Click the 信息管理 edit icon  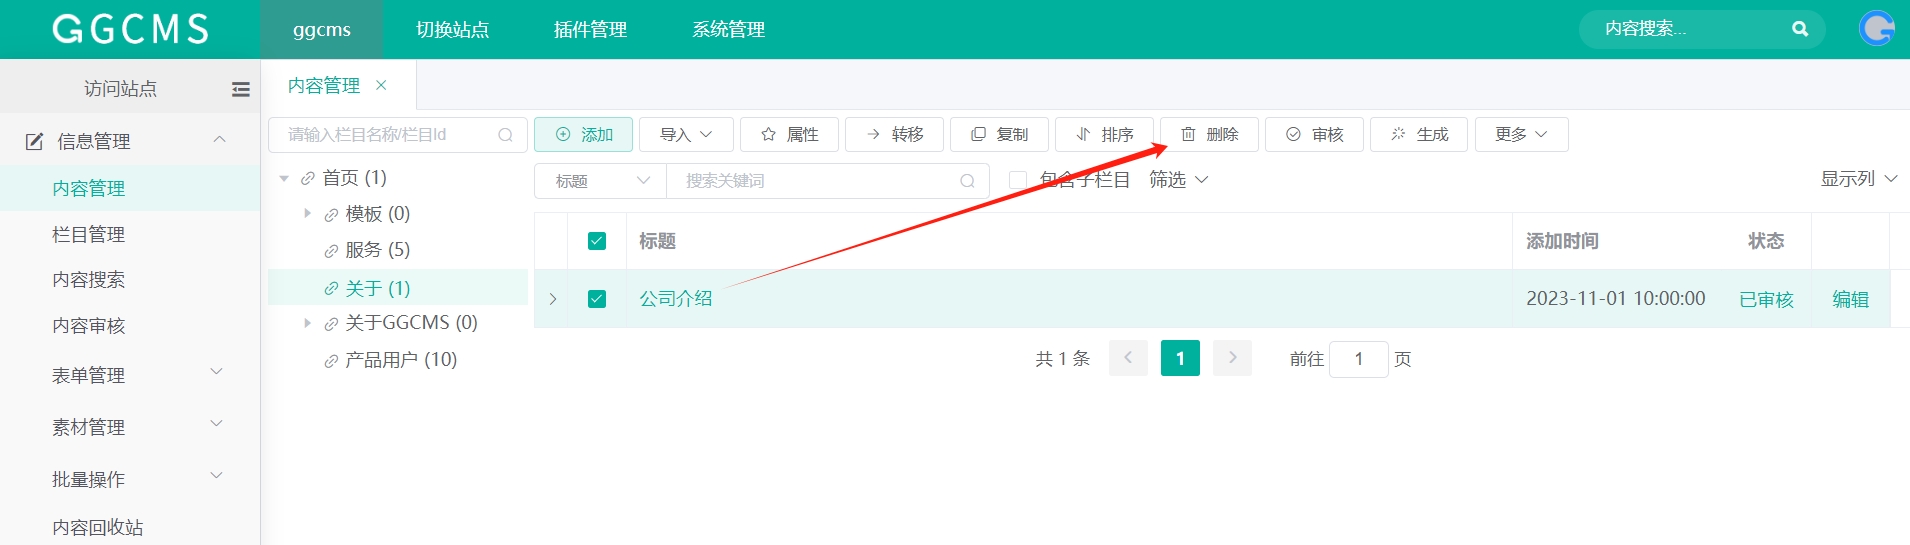[34, 141]
